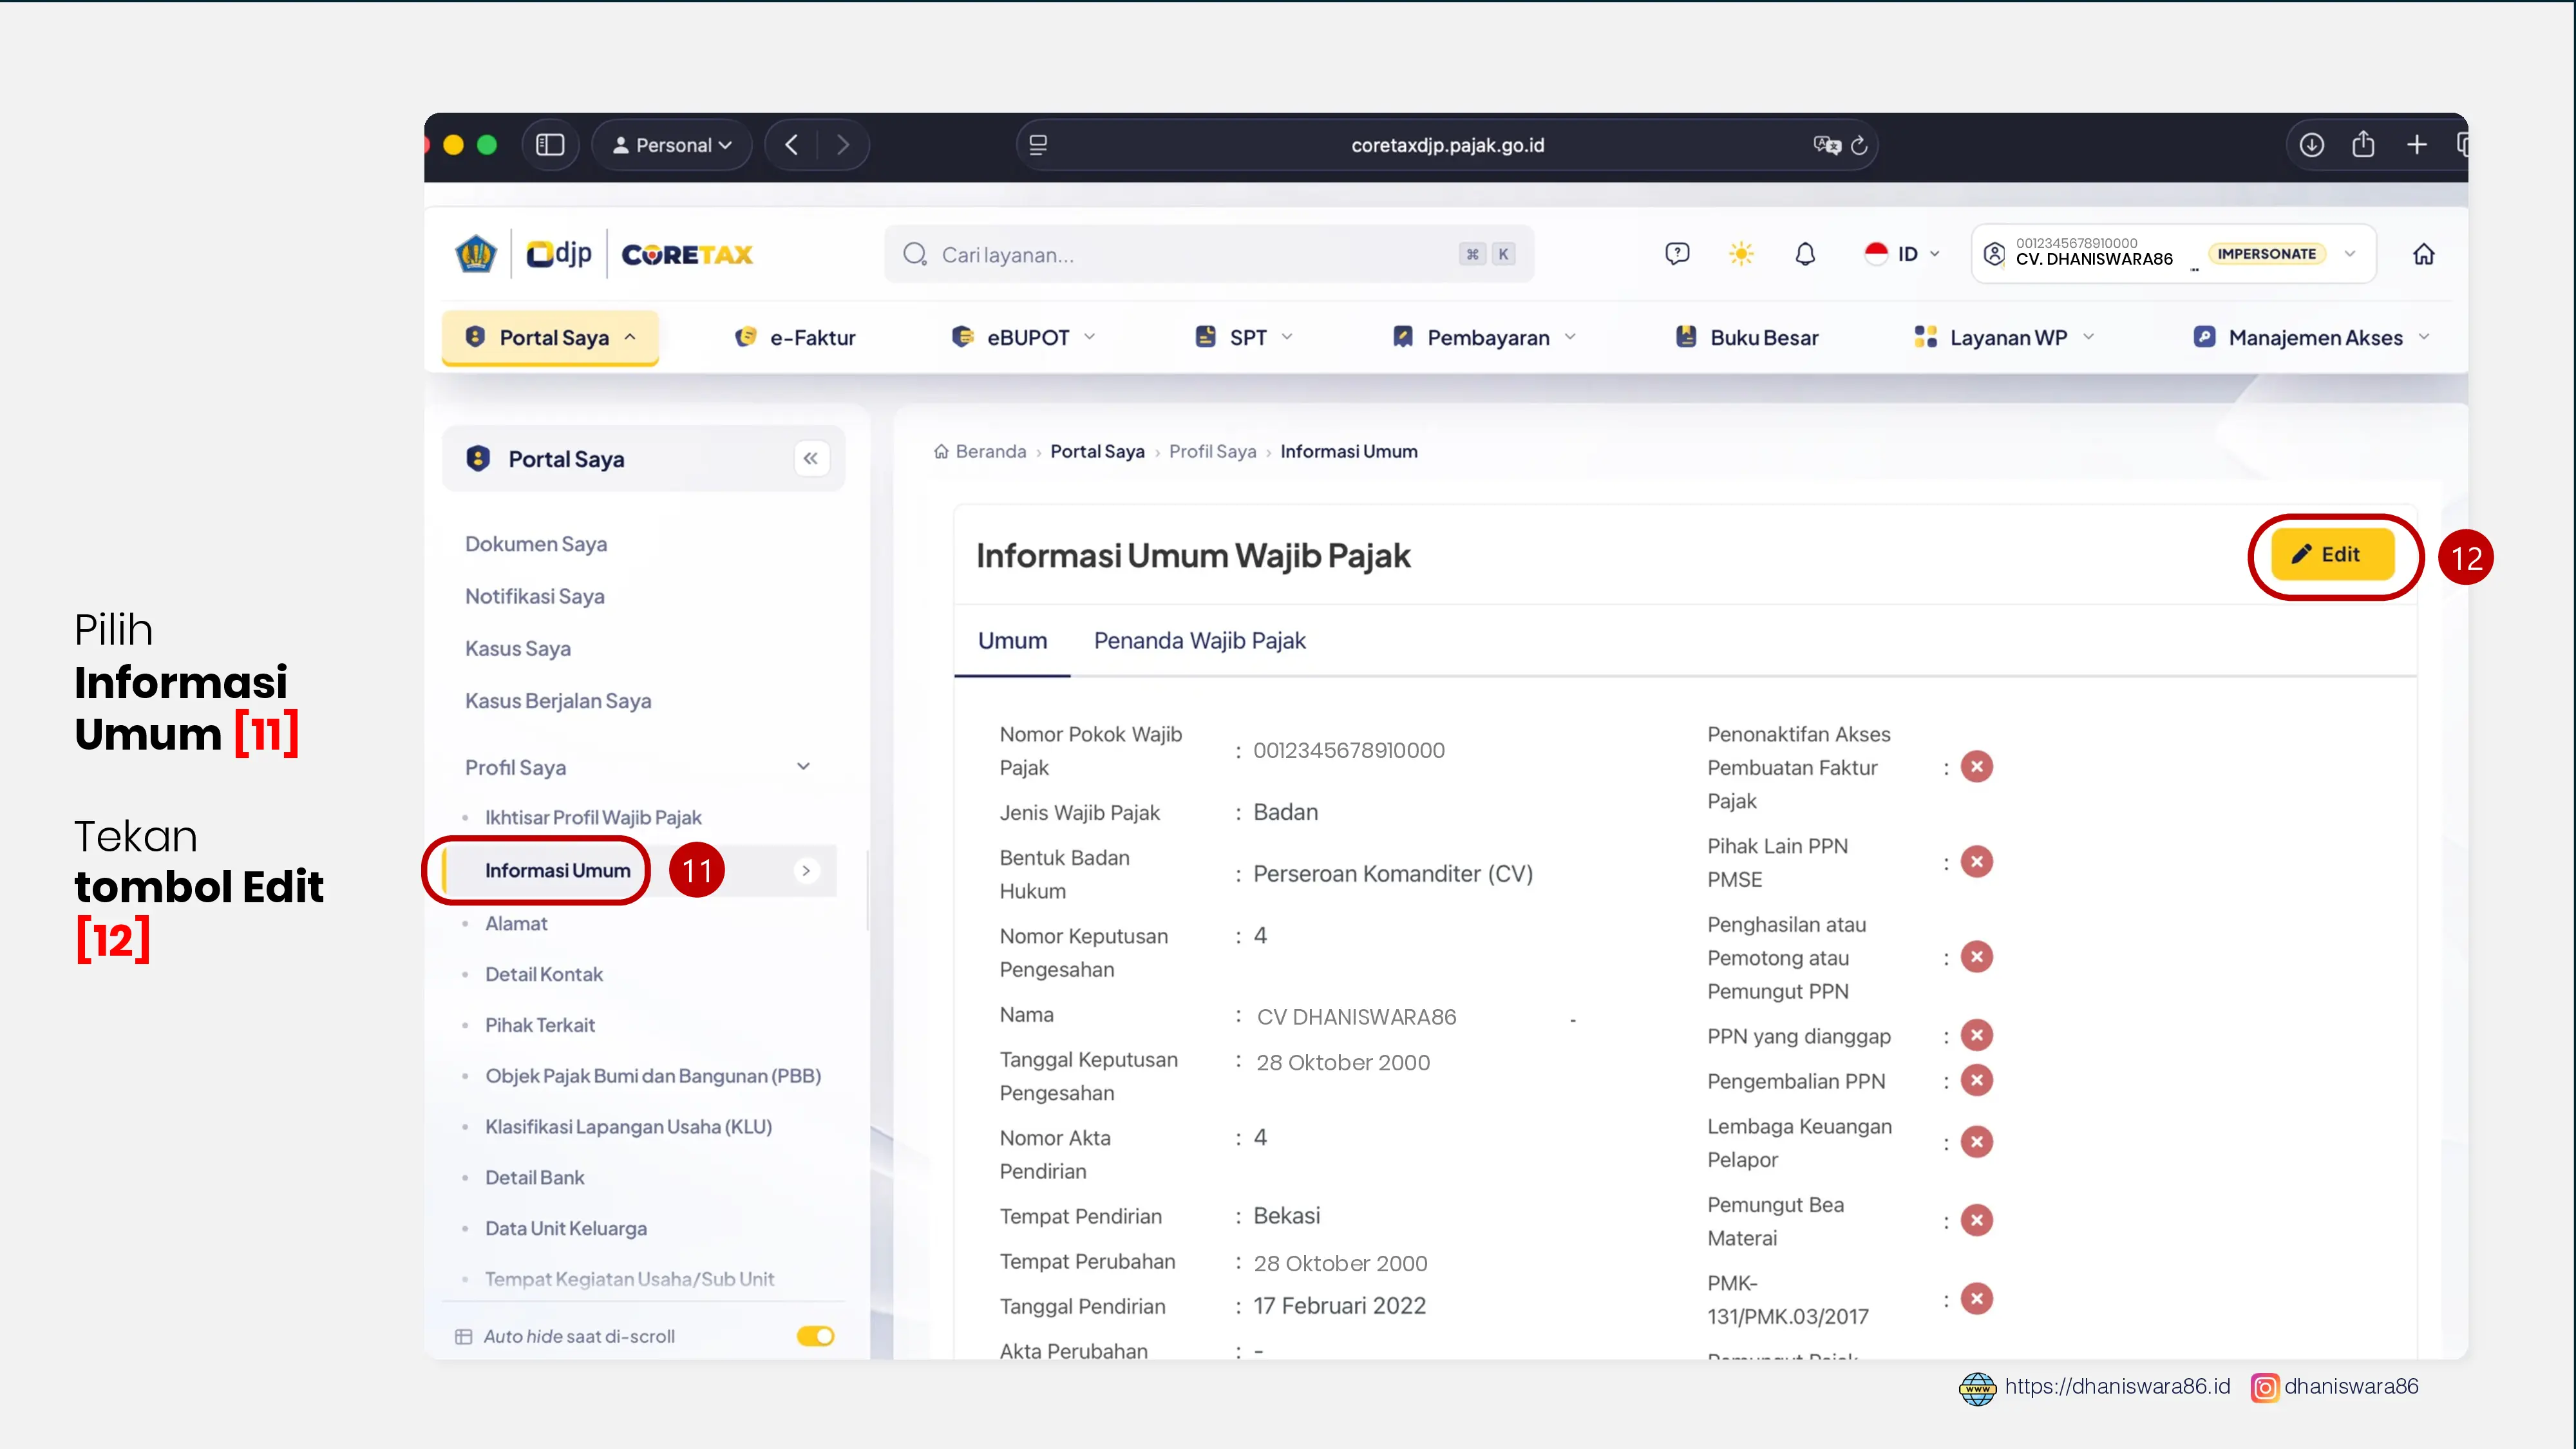Open the Buku Besar menu

(x=1747, y=338)
